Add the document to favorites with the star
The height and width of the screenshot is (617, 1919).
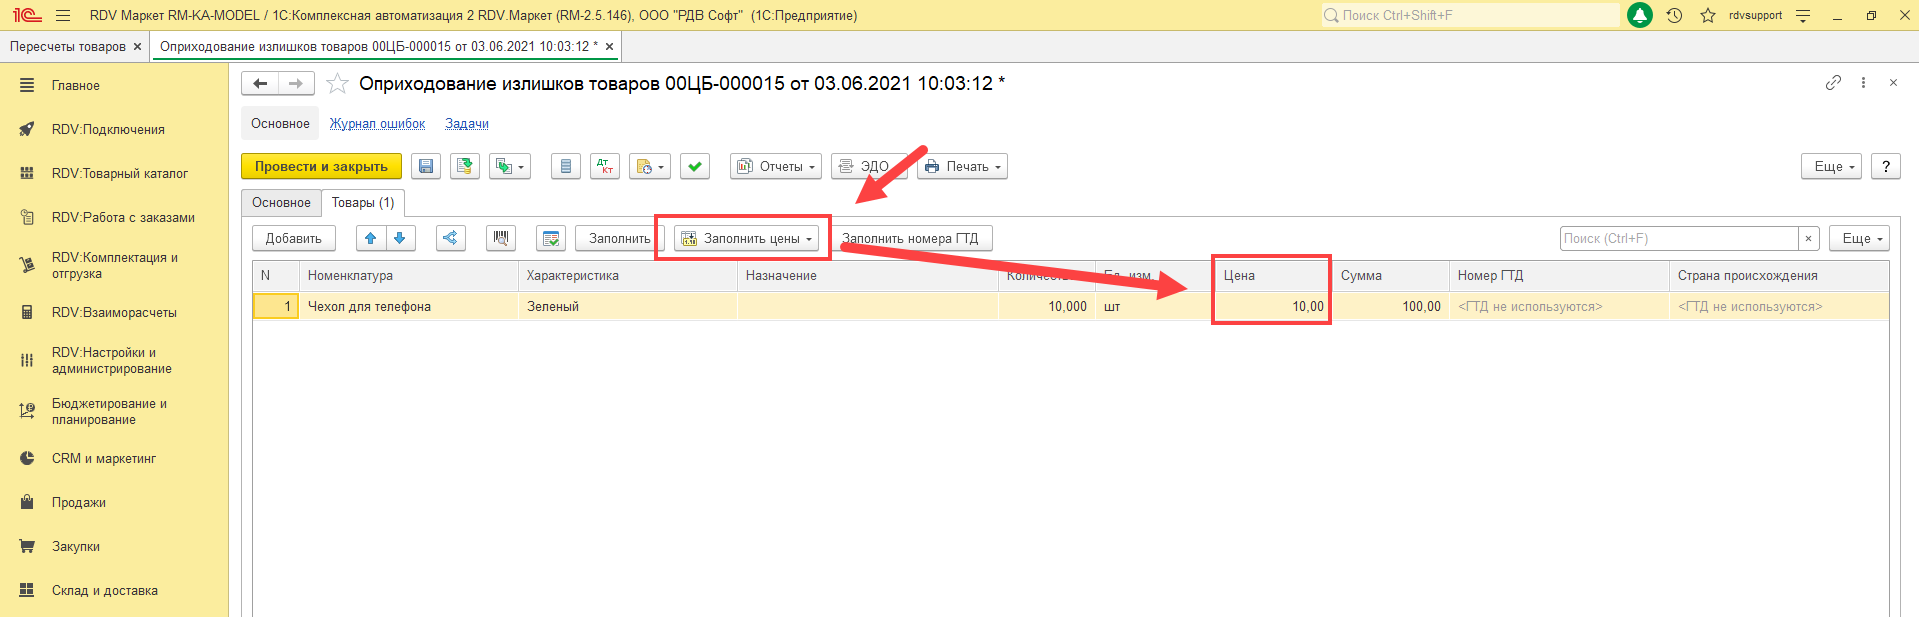(x=338, y=84)
